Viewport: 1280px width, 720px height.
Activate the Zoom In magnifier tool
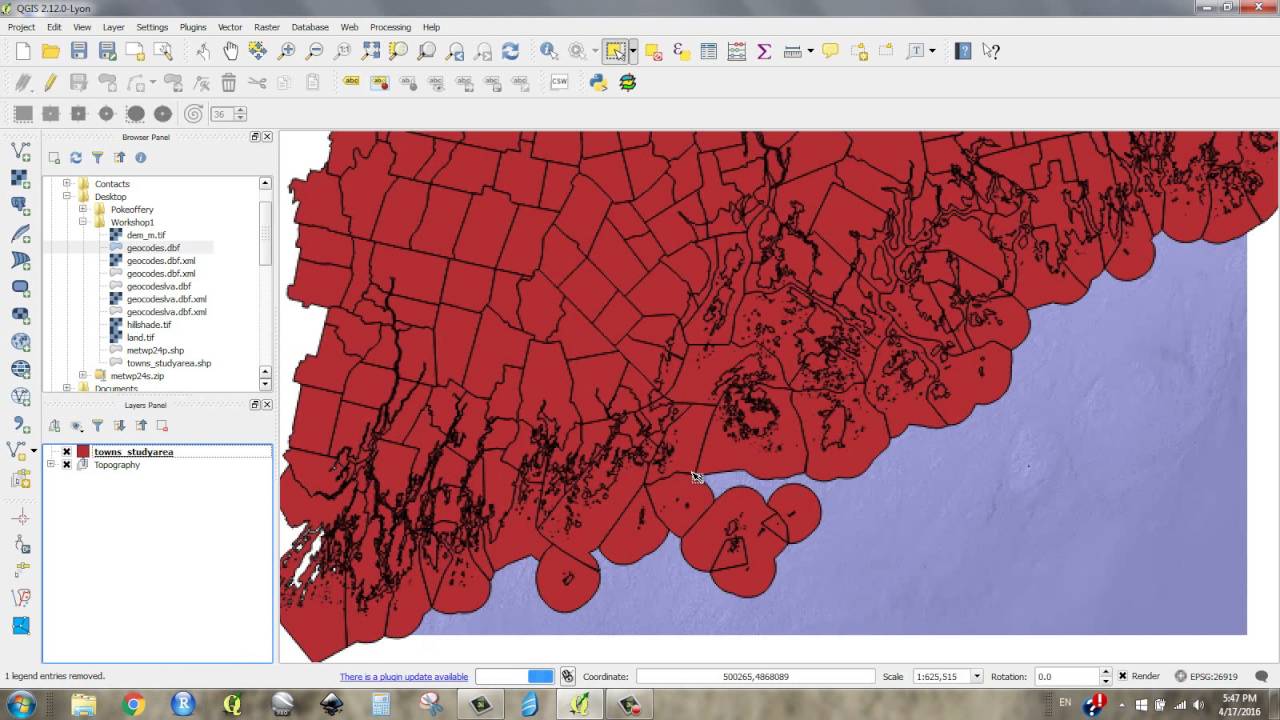click(287, 51)
